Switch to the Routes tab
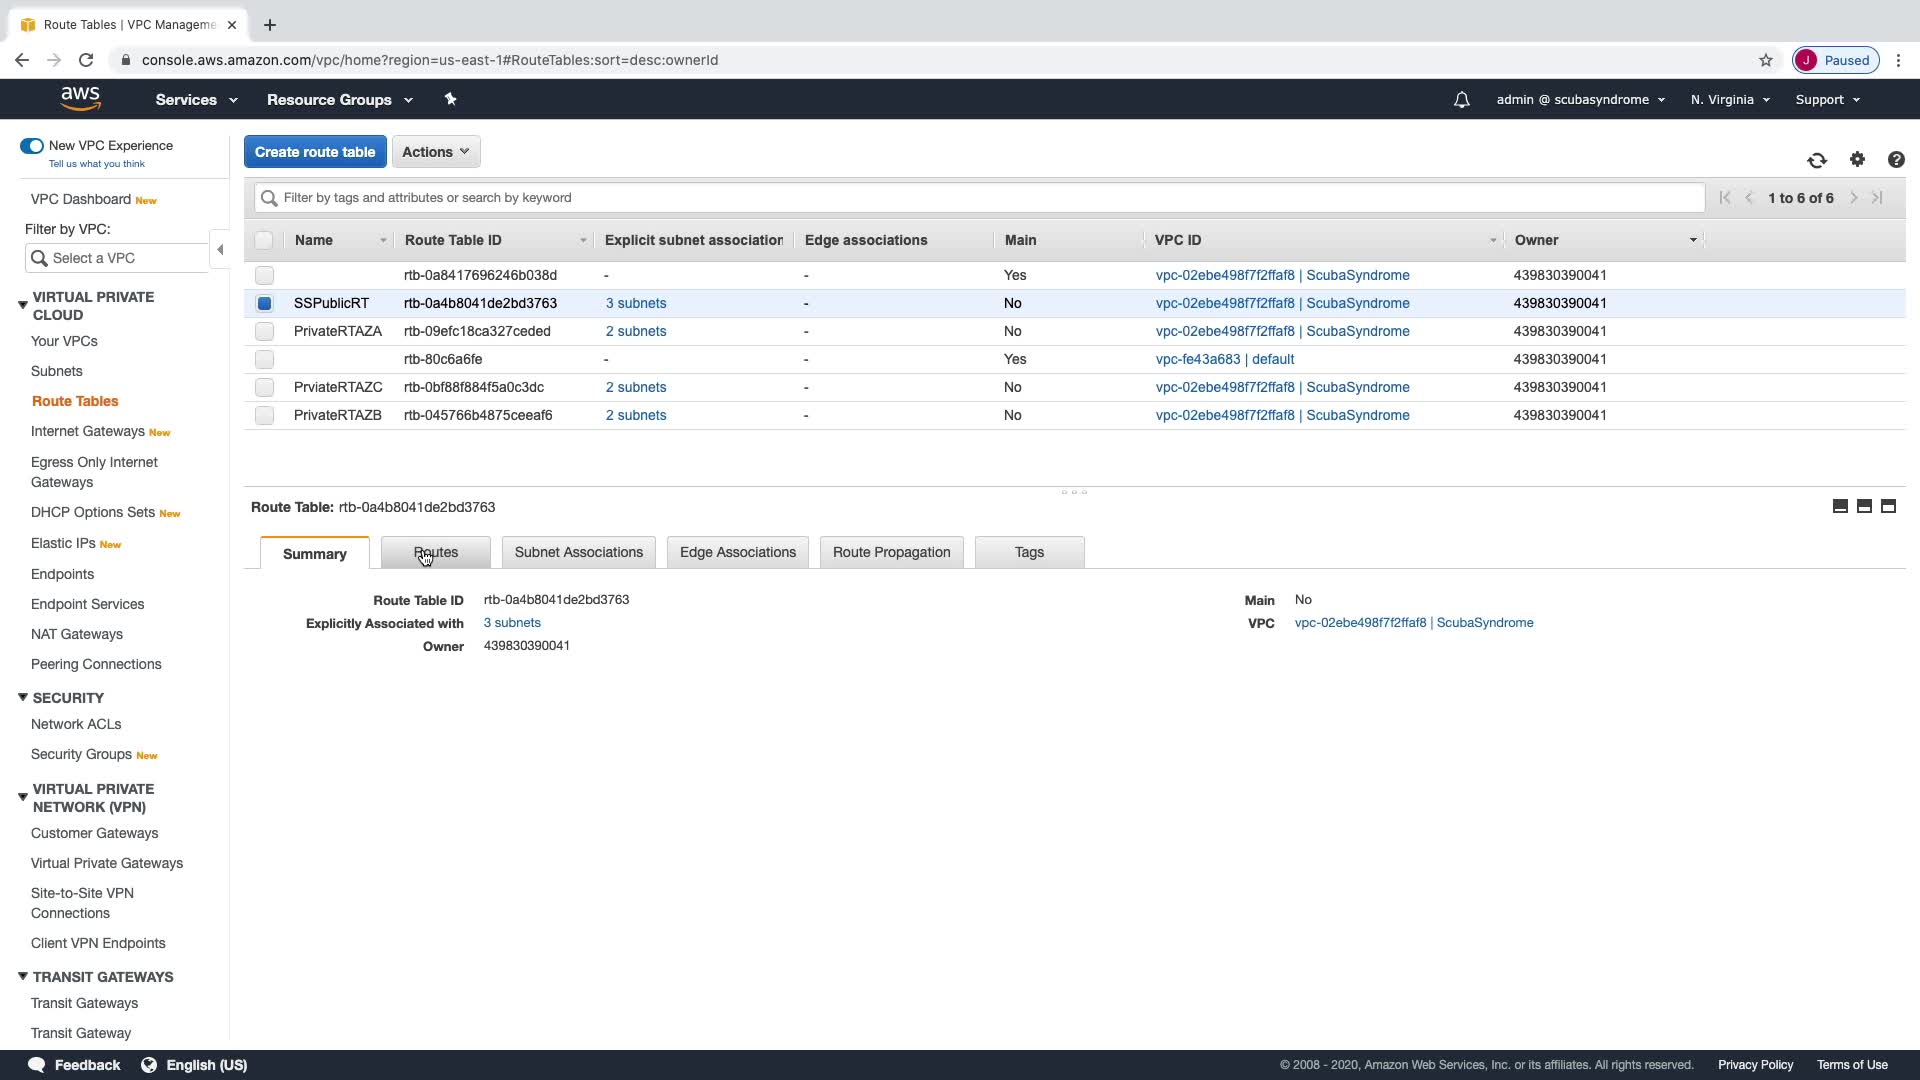The height and width of the screenshot is (1080, 1920). click(x=436, y=552)
